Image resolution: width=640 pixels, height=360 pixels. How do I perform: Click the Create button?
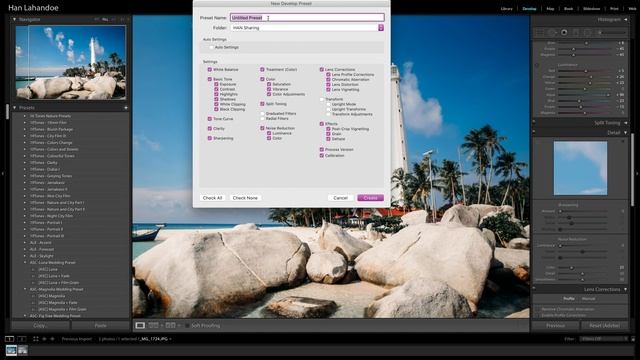tap(371, 198)
